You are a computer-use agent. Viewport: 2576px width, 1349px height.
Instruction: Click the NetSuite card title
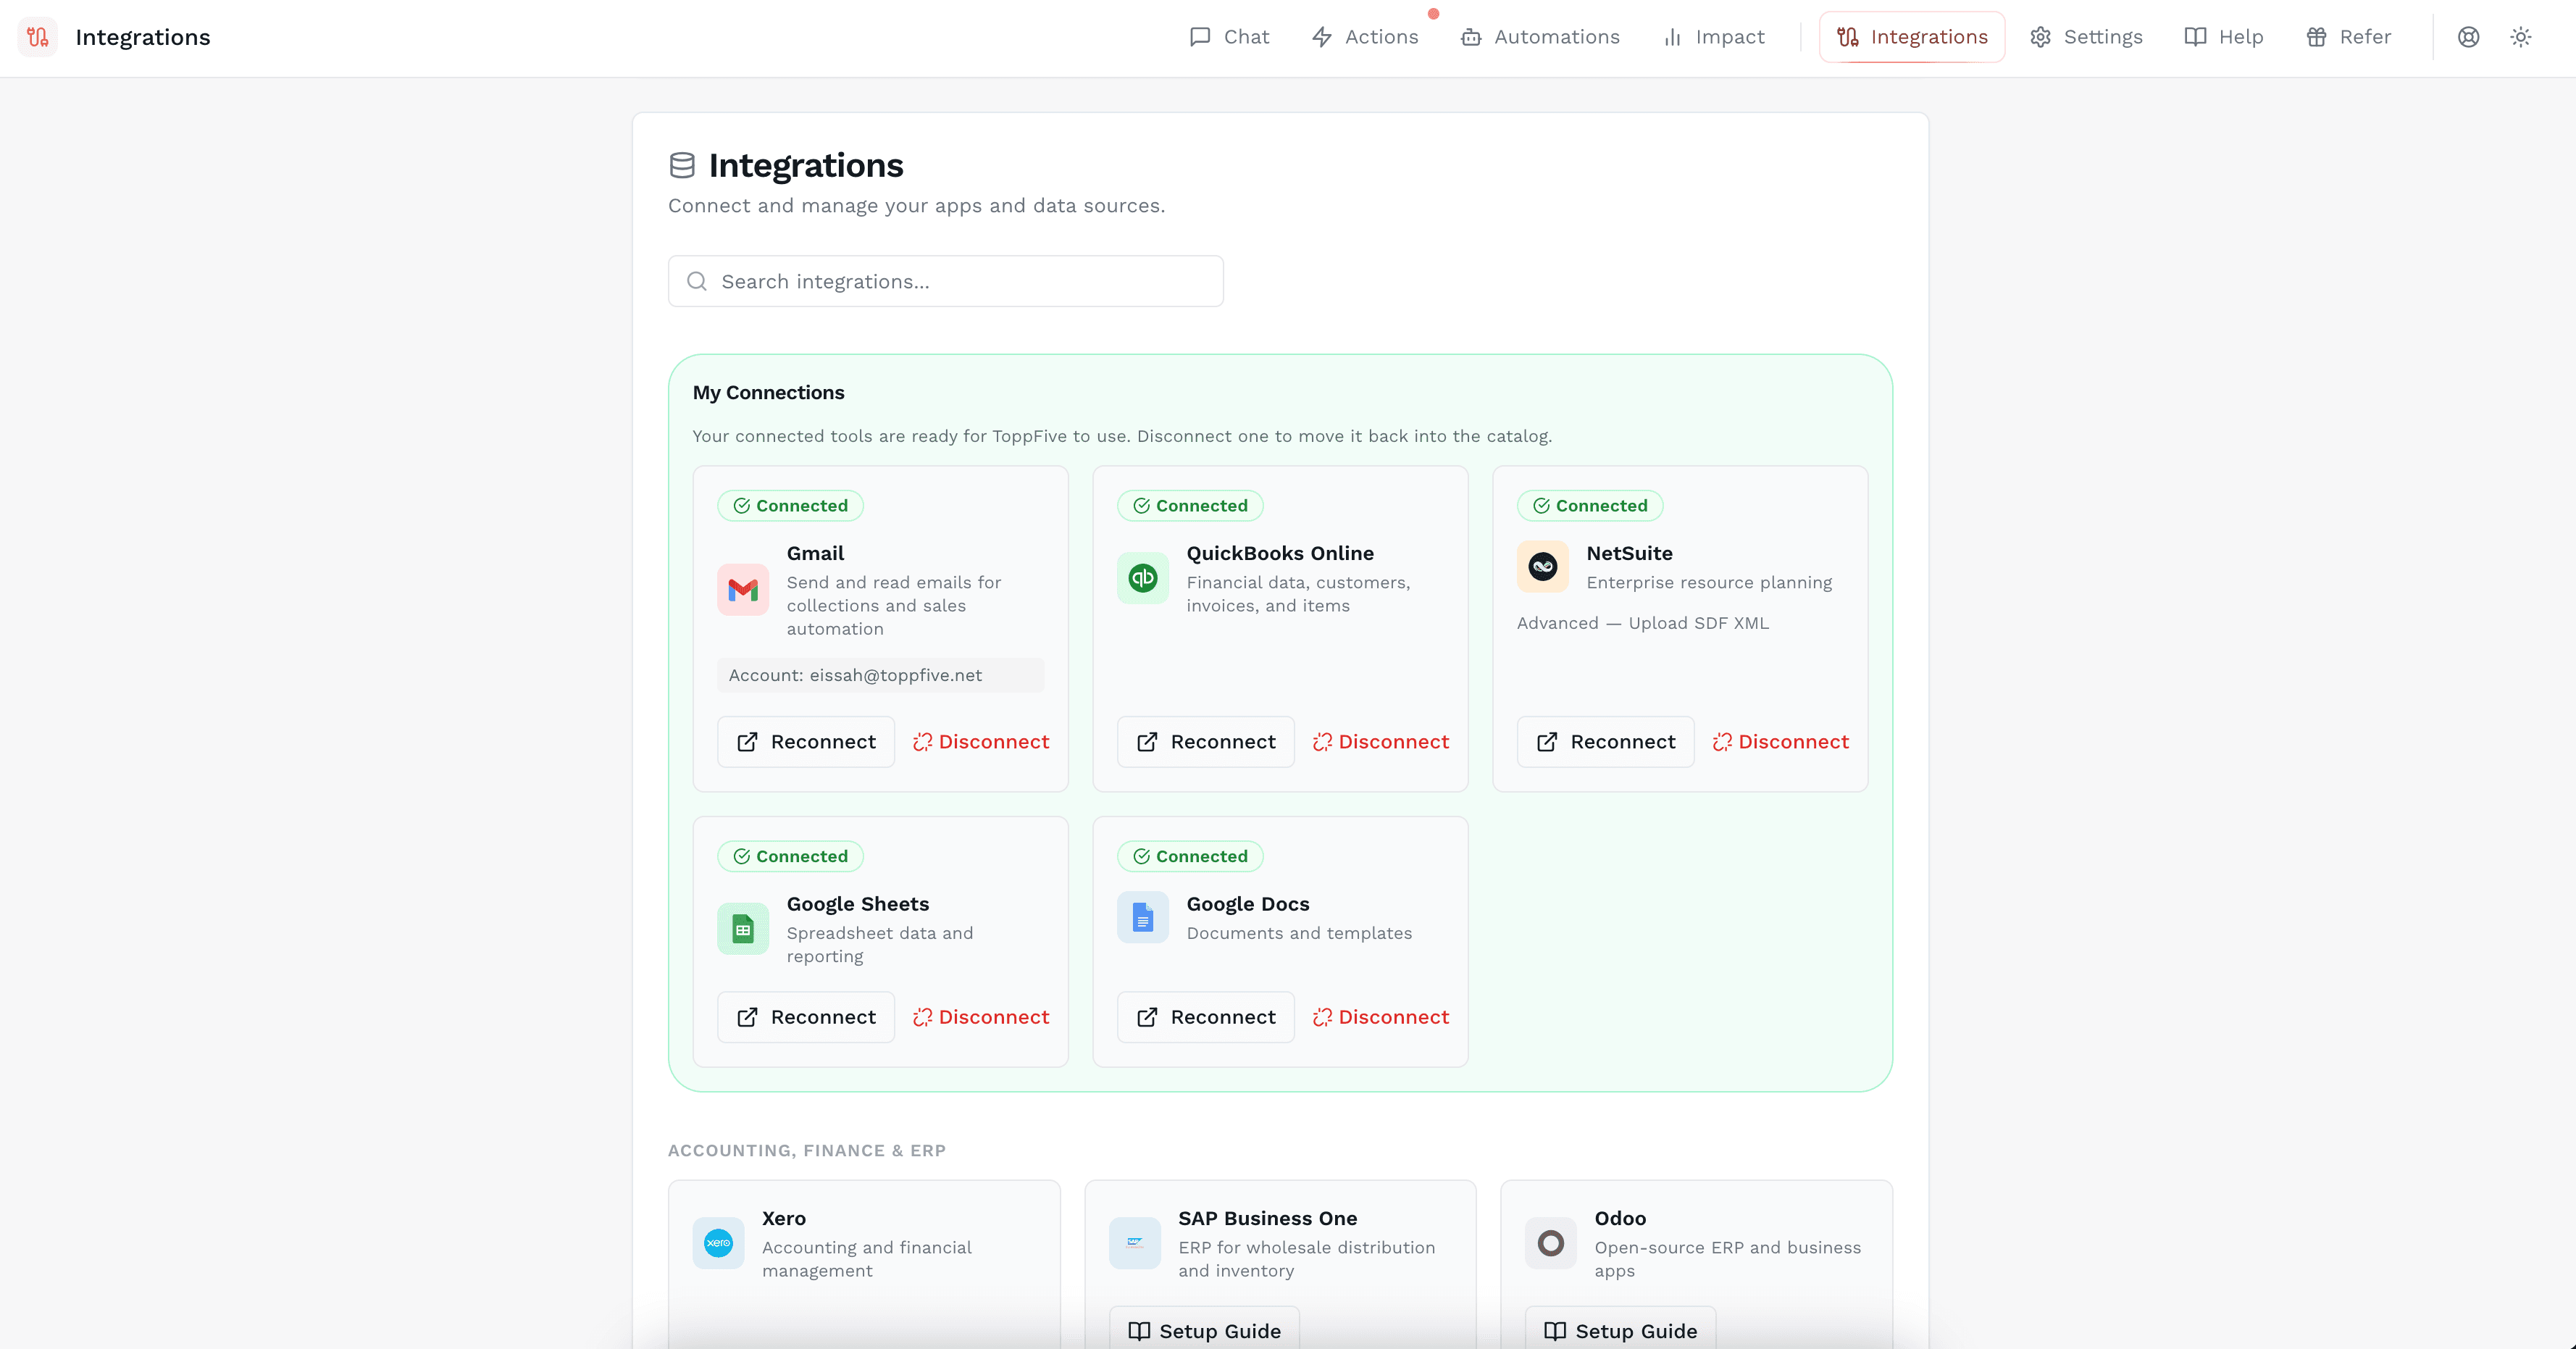tap(1629, 553)
